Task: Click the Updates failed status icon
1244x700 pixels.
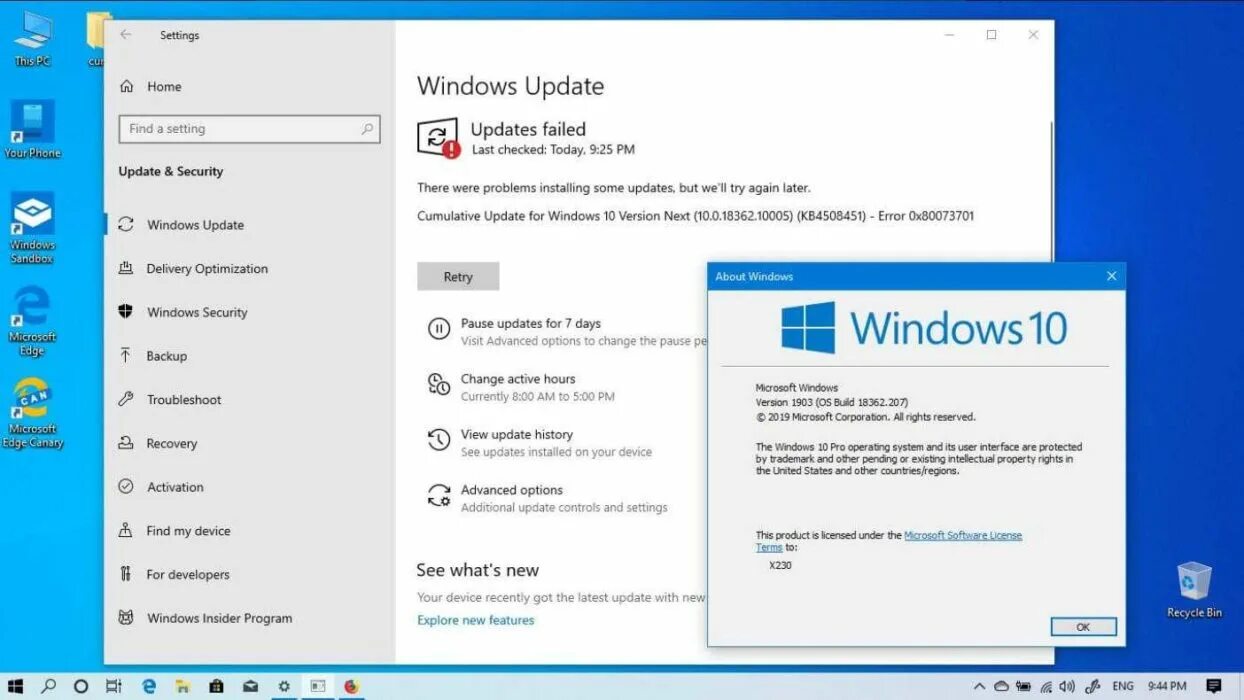Action: [x=438, y=138]
